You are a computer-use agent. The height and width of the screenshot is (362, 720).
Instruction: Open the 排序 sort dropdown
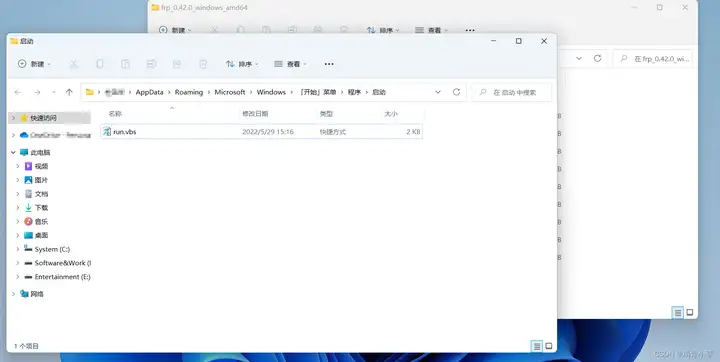242,64
